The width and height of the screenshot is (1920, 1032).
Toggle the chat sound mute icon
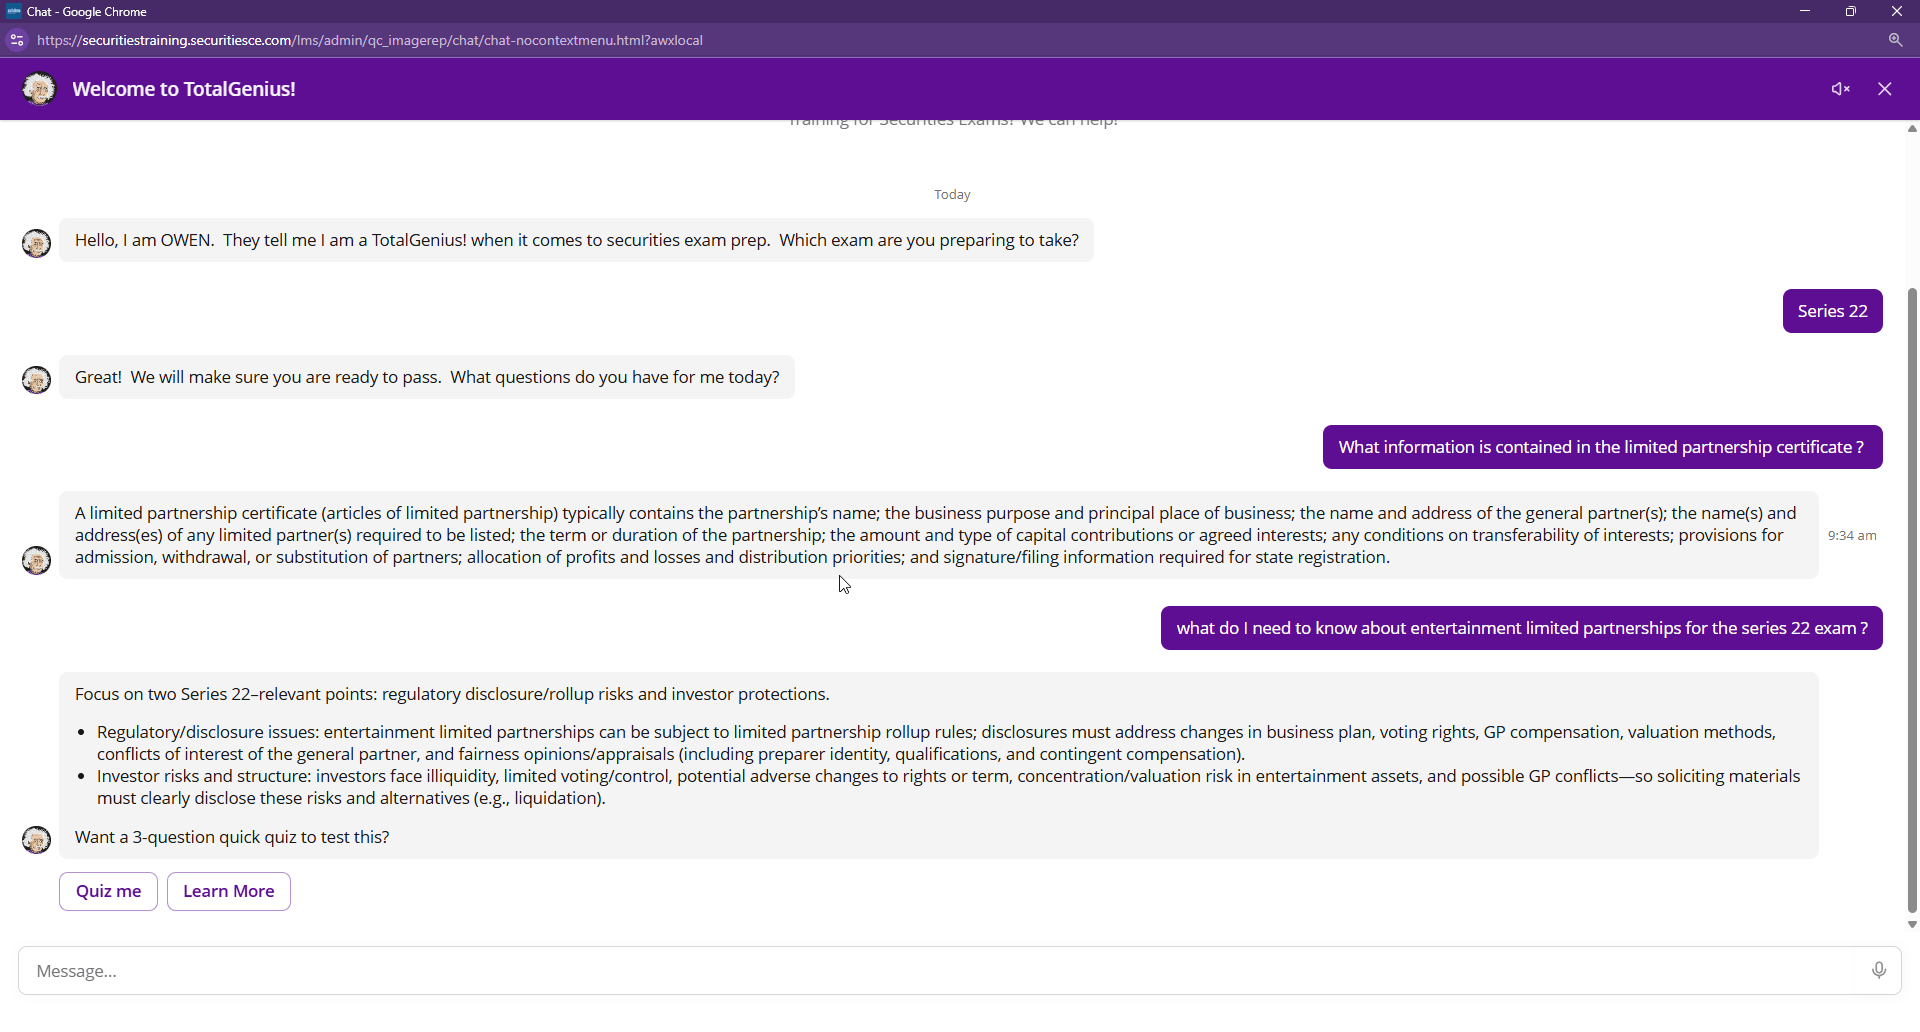1840,89
